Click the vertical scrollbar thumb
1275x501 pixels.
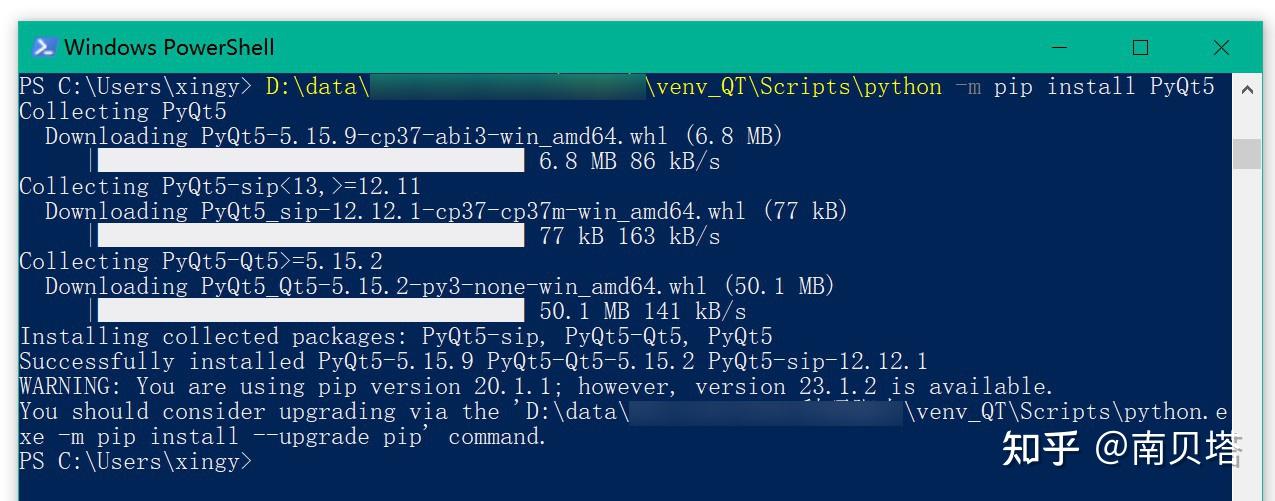point(1246,154)
